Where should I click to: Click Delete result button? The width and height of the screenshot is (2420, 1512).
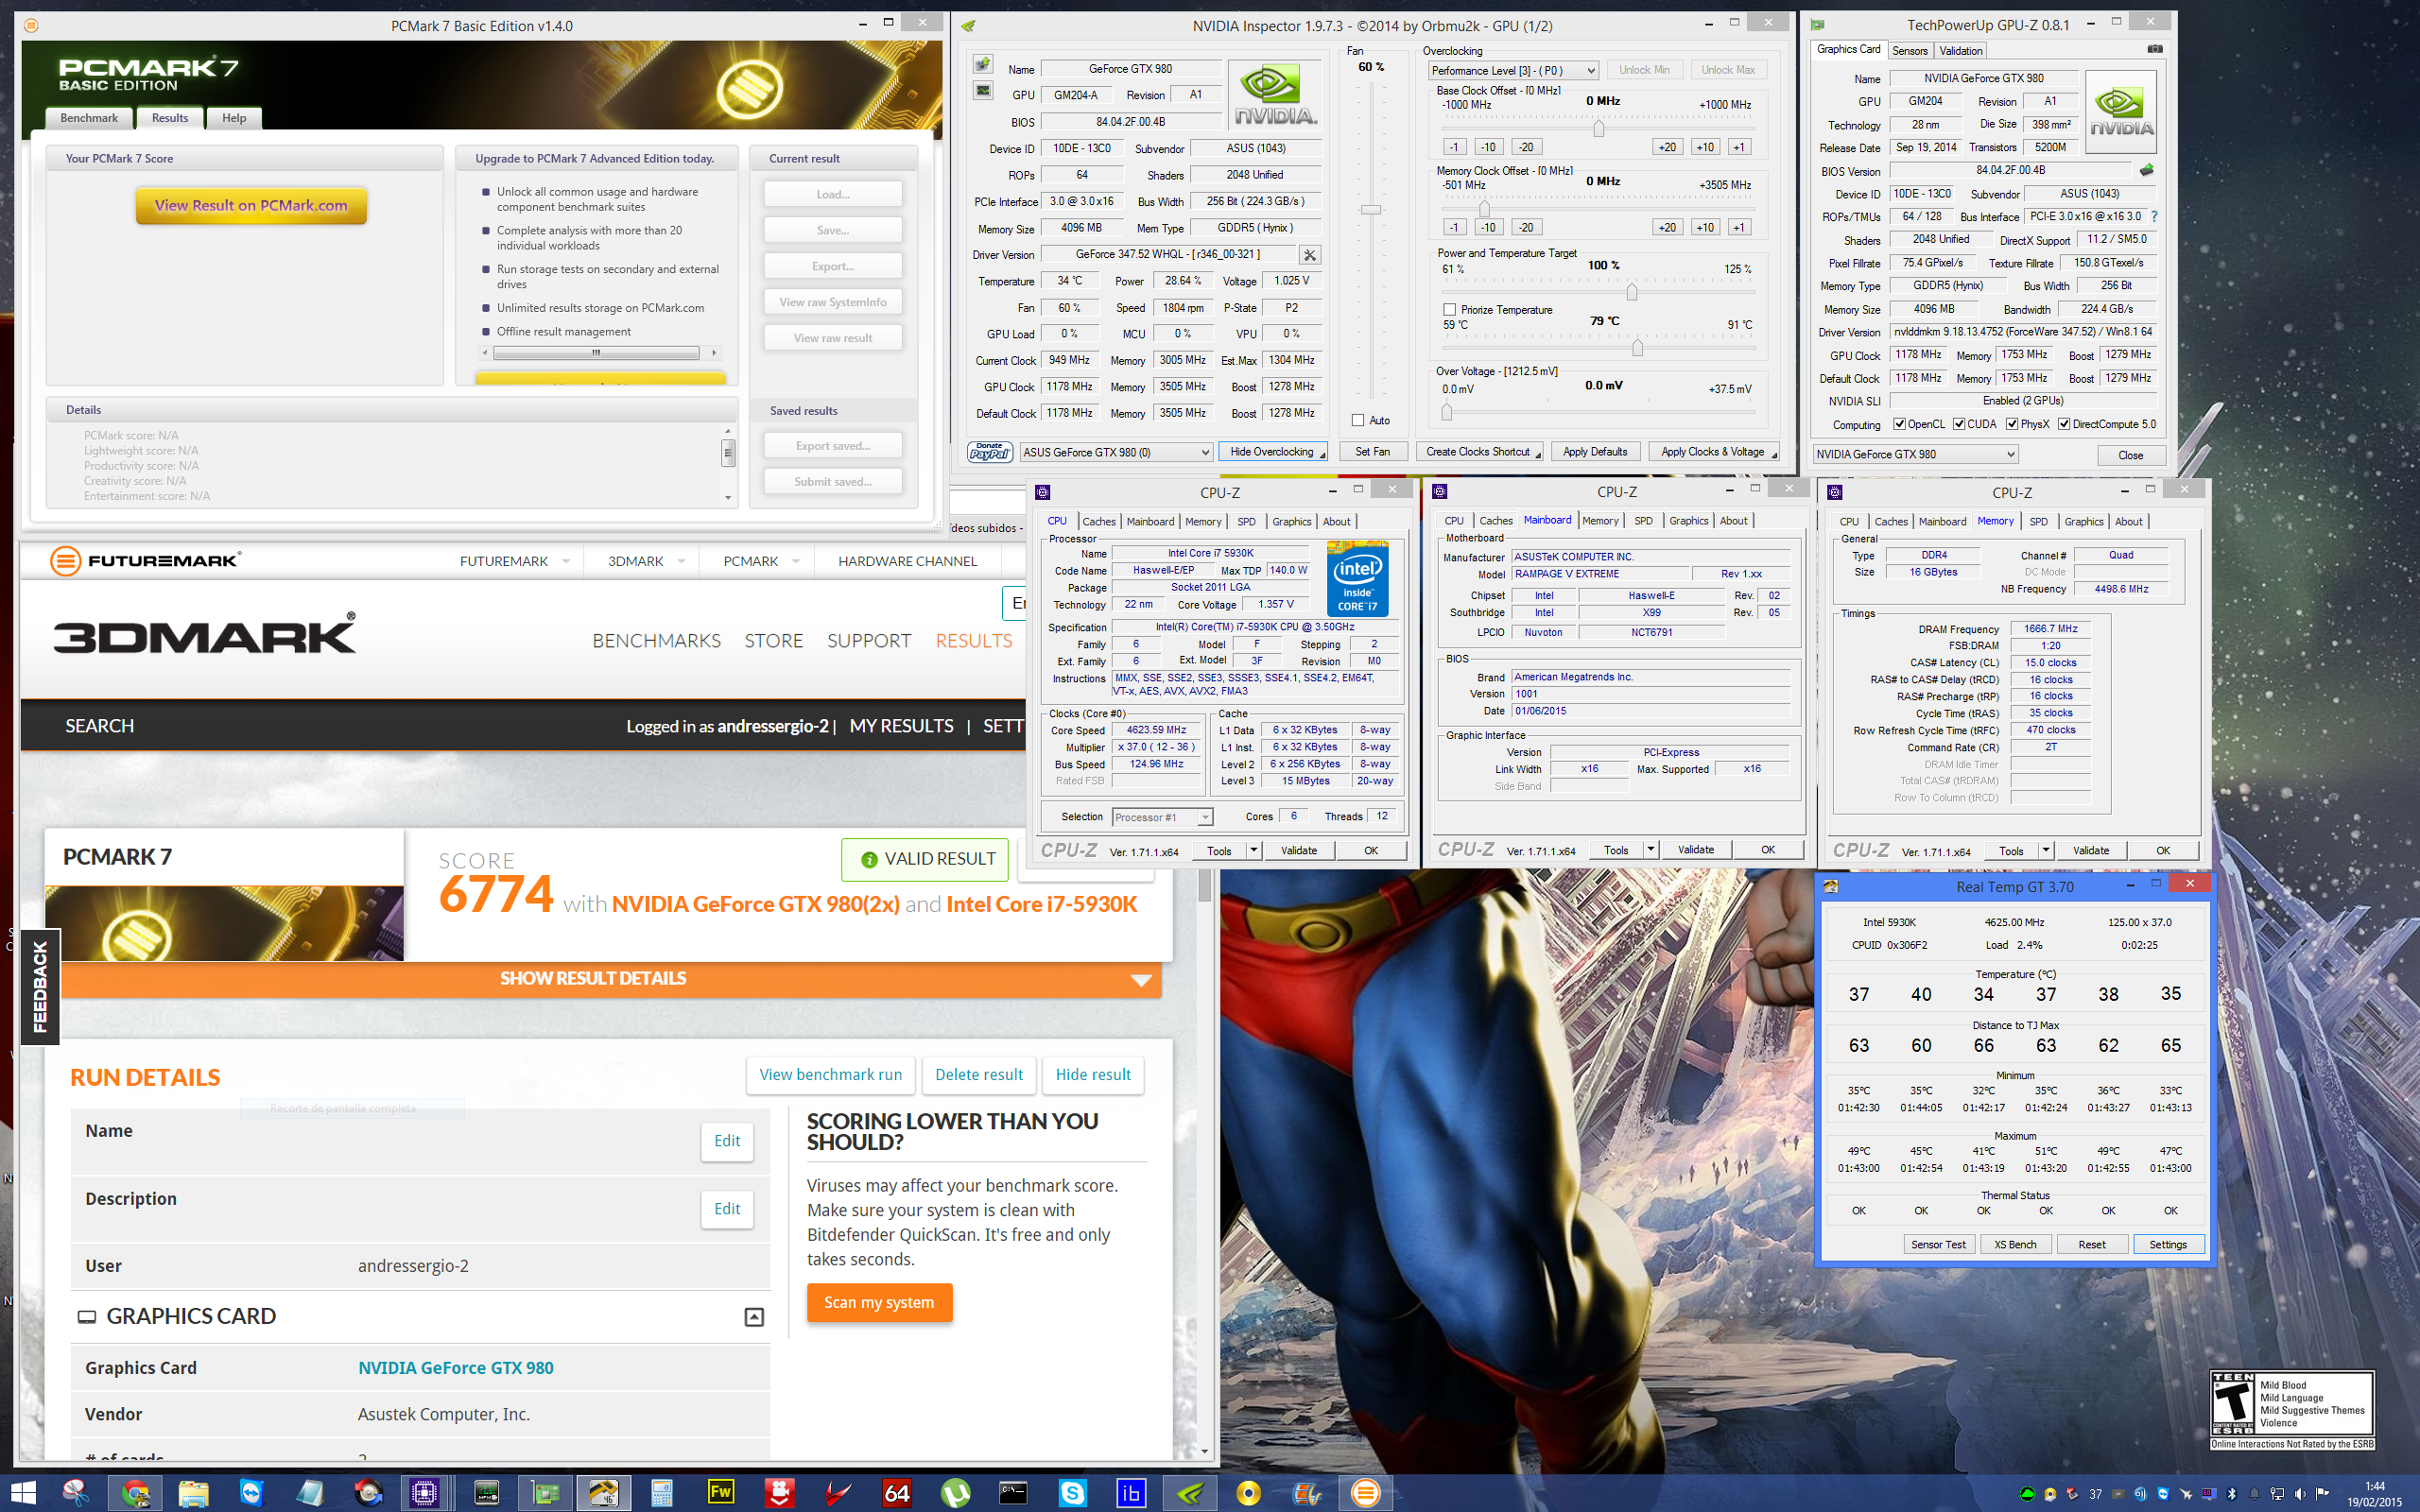click(x=978, y=1075)
